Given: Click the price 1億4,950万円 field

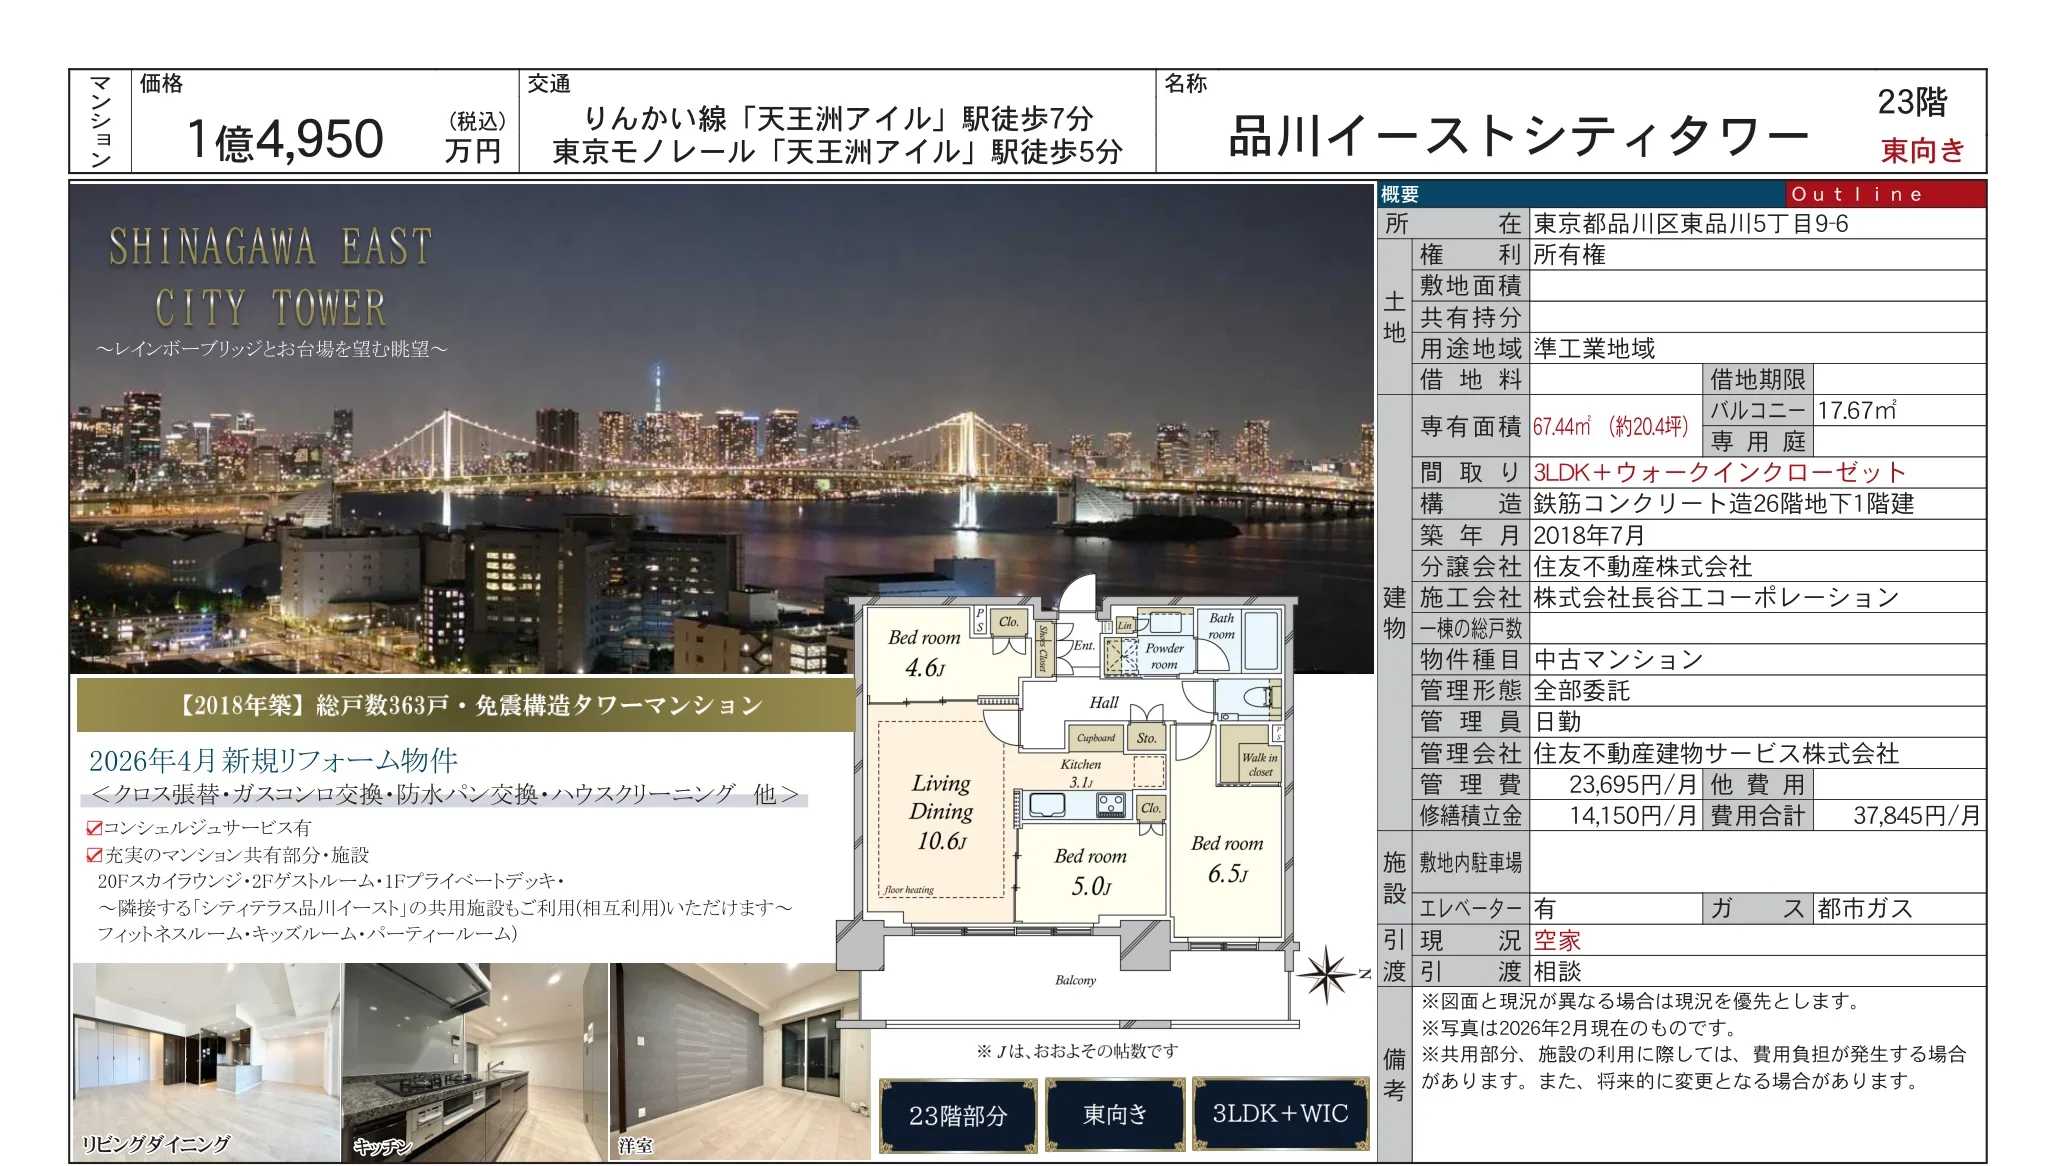Looking at the screenshot, I should (x=285, y=135).
